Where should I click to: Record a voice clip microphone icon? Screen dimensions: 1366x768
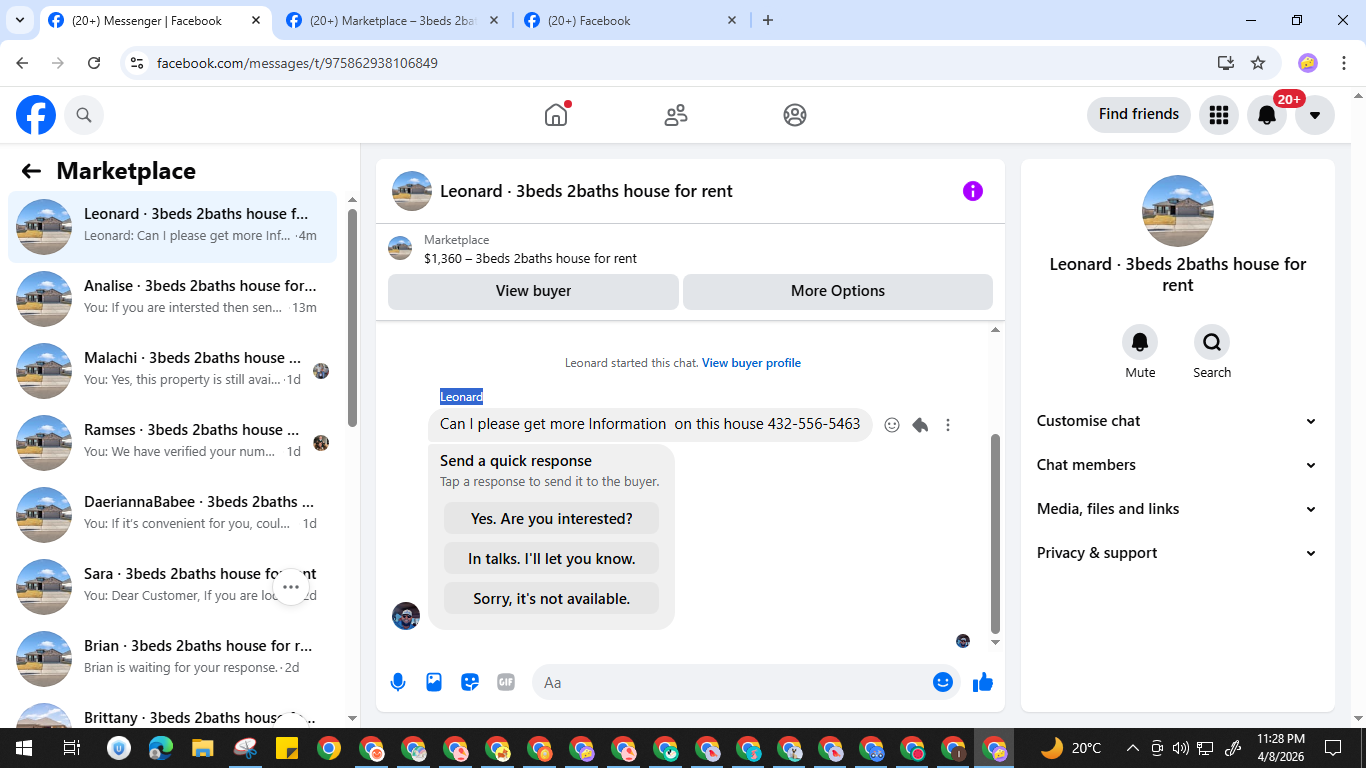point(398,683)
